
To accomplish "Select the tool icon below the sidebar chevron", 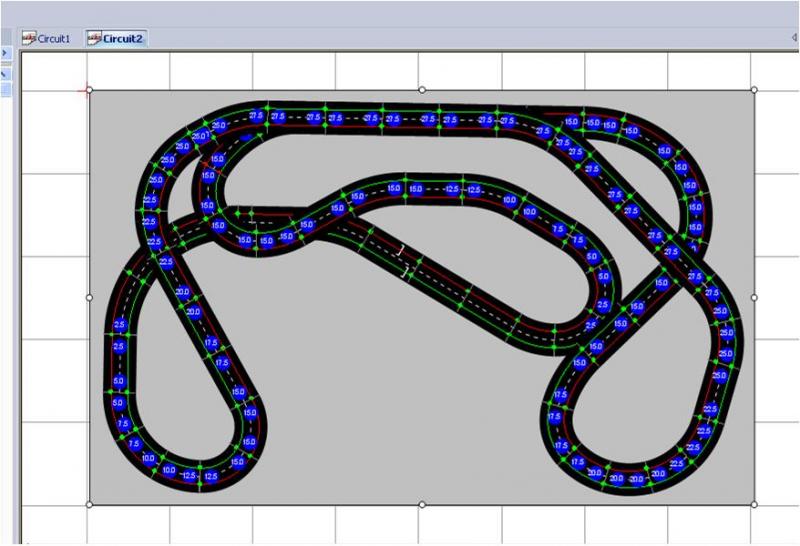I will tap(5, 73).
